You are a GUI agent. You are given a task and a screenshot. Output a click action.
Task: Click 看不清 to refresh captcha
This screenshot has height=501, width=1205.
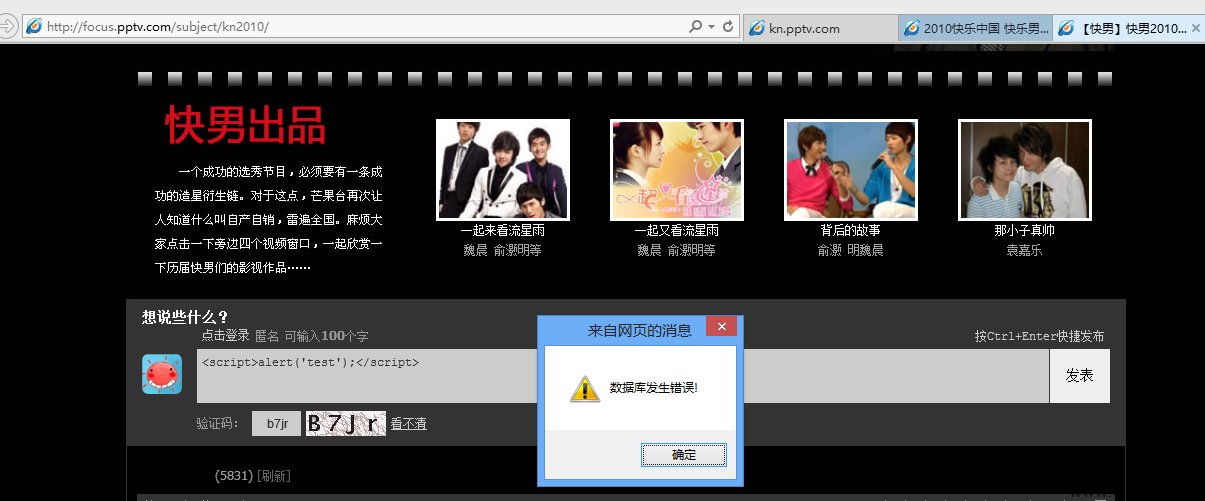[x=409, y=424]
